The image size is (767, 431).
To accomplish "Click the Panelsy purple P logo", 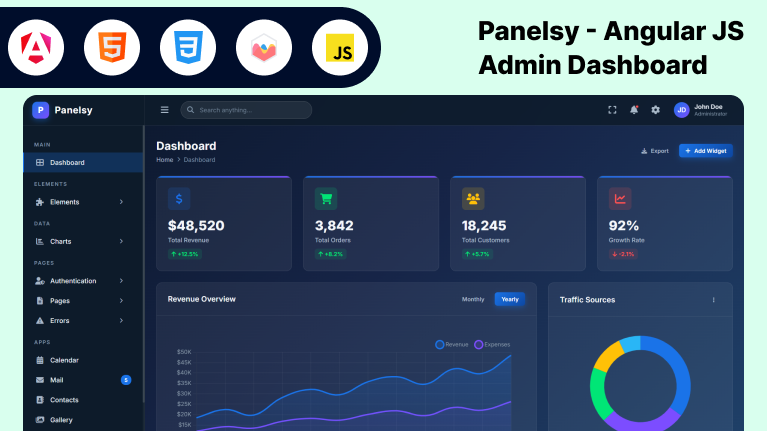I will click(x=41, y=110).
